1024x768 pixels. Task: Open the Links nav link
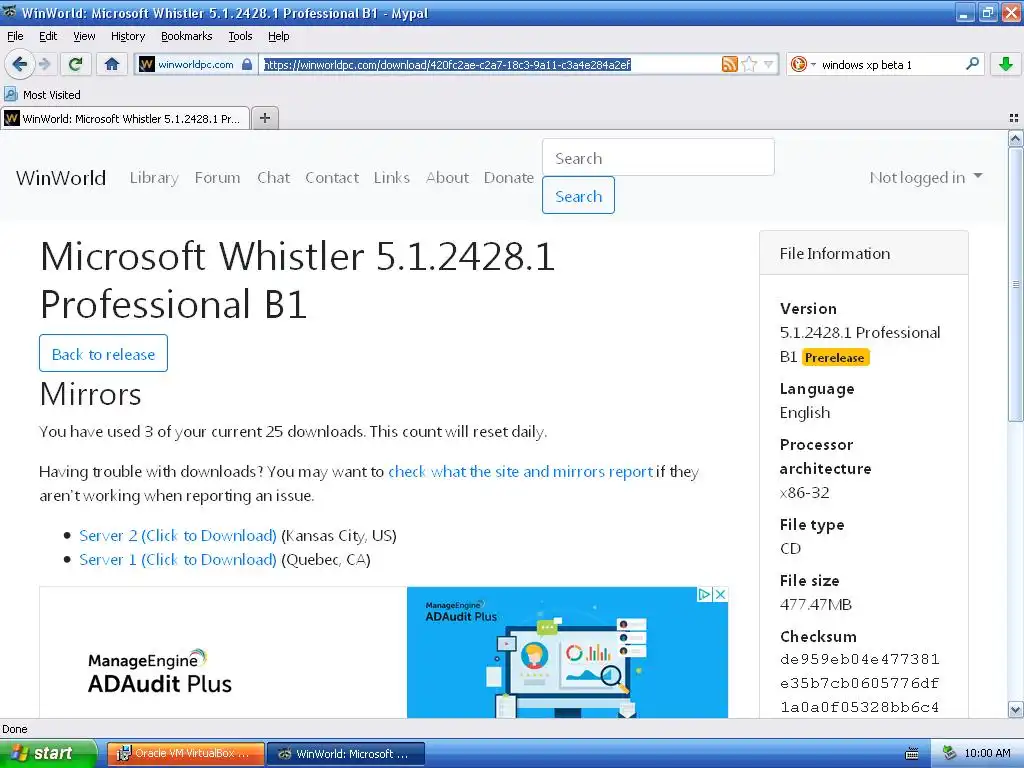pos(391,178)
